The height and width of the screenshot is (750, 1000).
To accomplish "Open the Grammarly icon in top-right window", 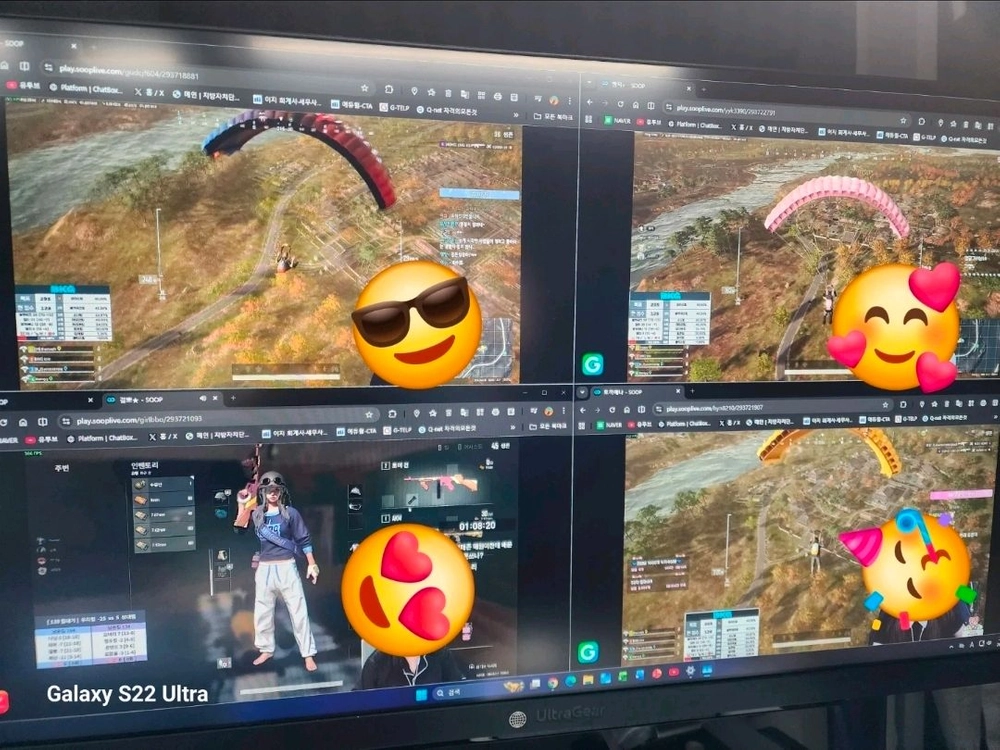I will point(592,364).
